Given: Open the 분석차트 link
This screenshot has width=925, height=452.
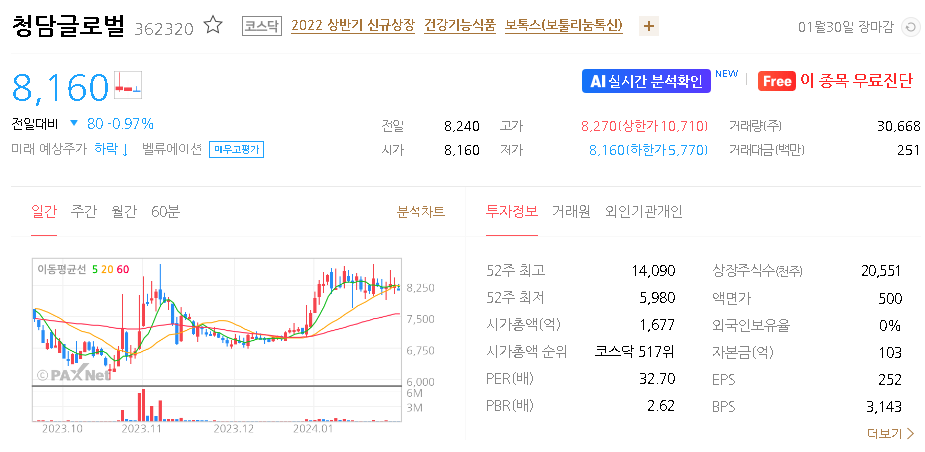Looking at the screenshot, I should pyautogui.click(x=421, y=212).
